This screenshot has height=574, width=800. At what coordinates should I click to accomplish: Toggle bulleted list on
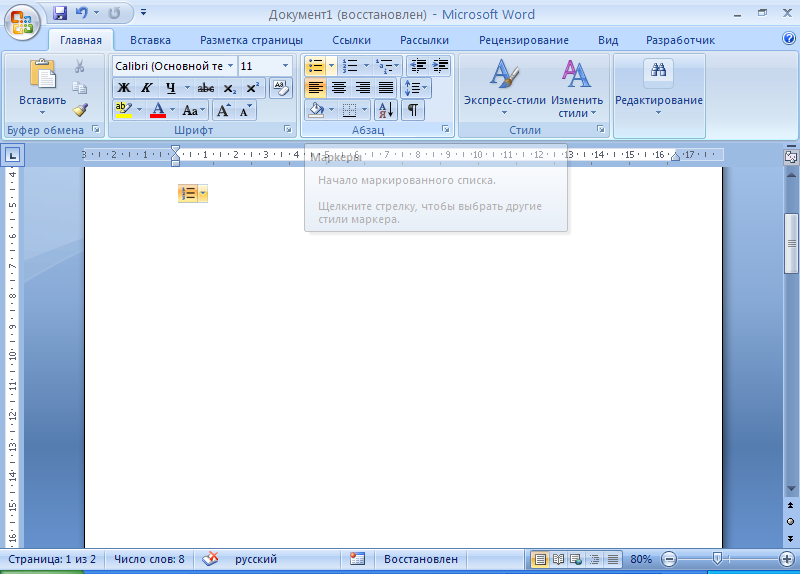(x=315, y=66)
